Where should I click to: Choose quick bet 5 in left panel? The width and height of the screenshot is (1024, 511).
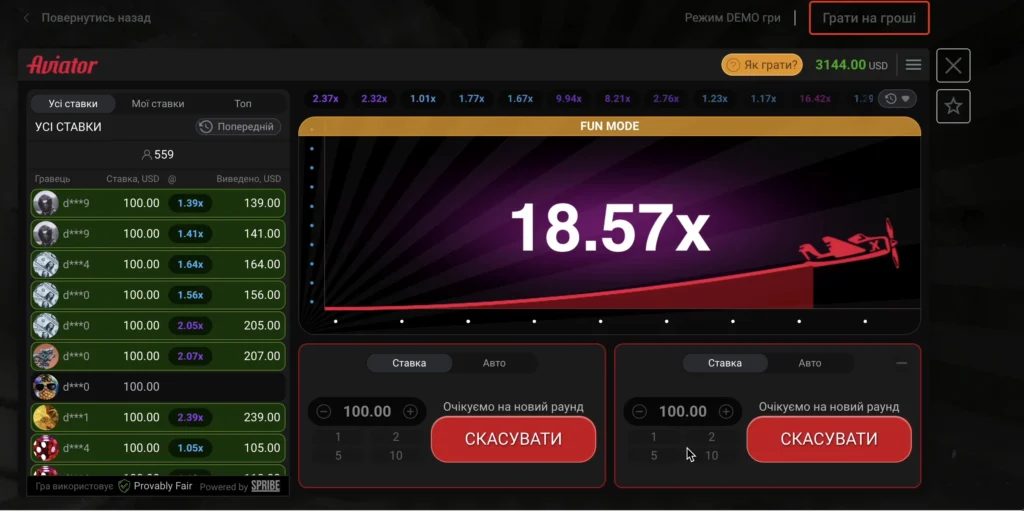pyautogui.click(x=338, y=455)
